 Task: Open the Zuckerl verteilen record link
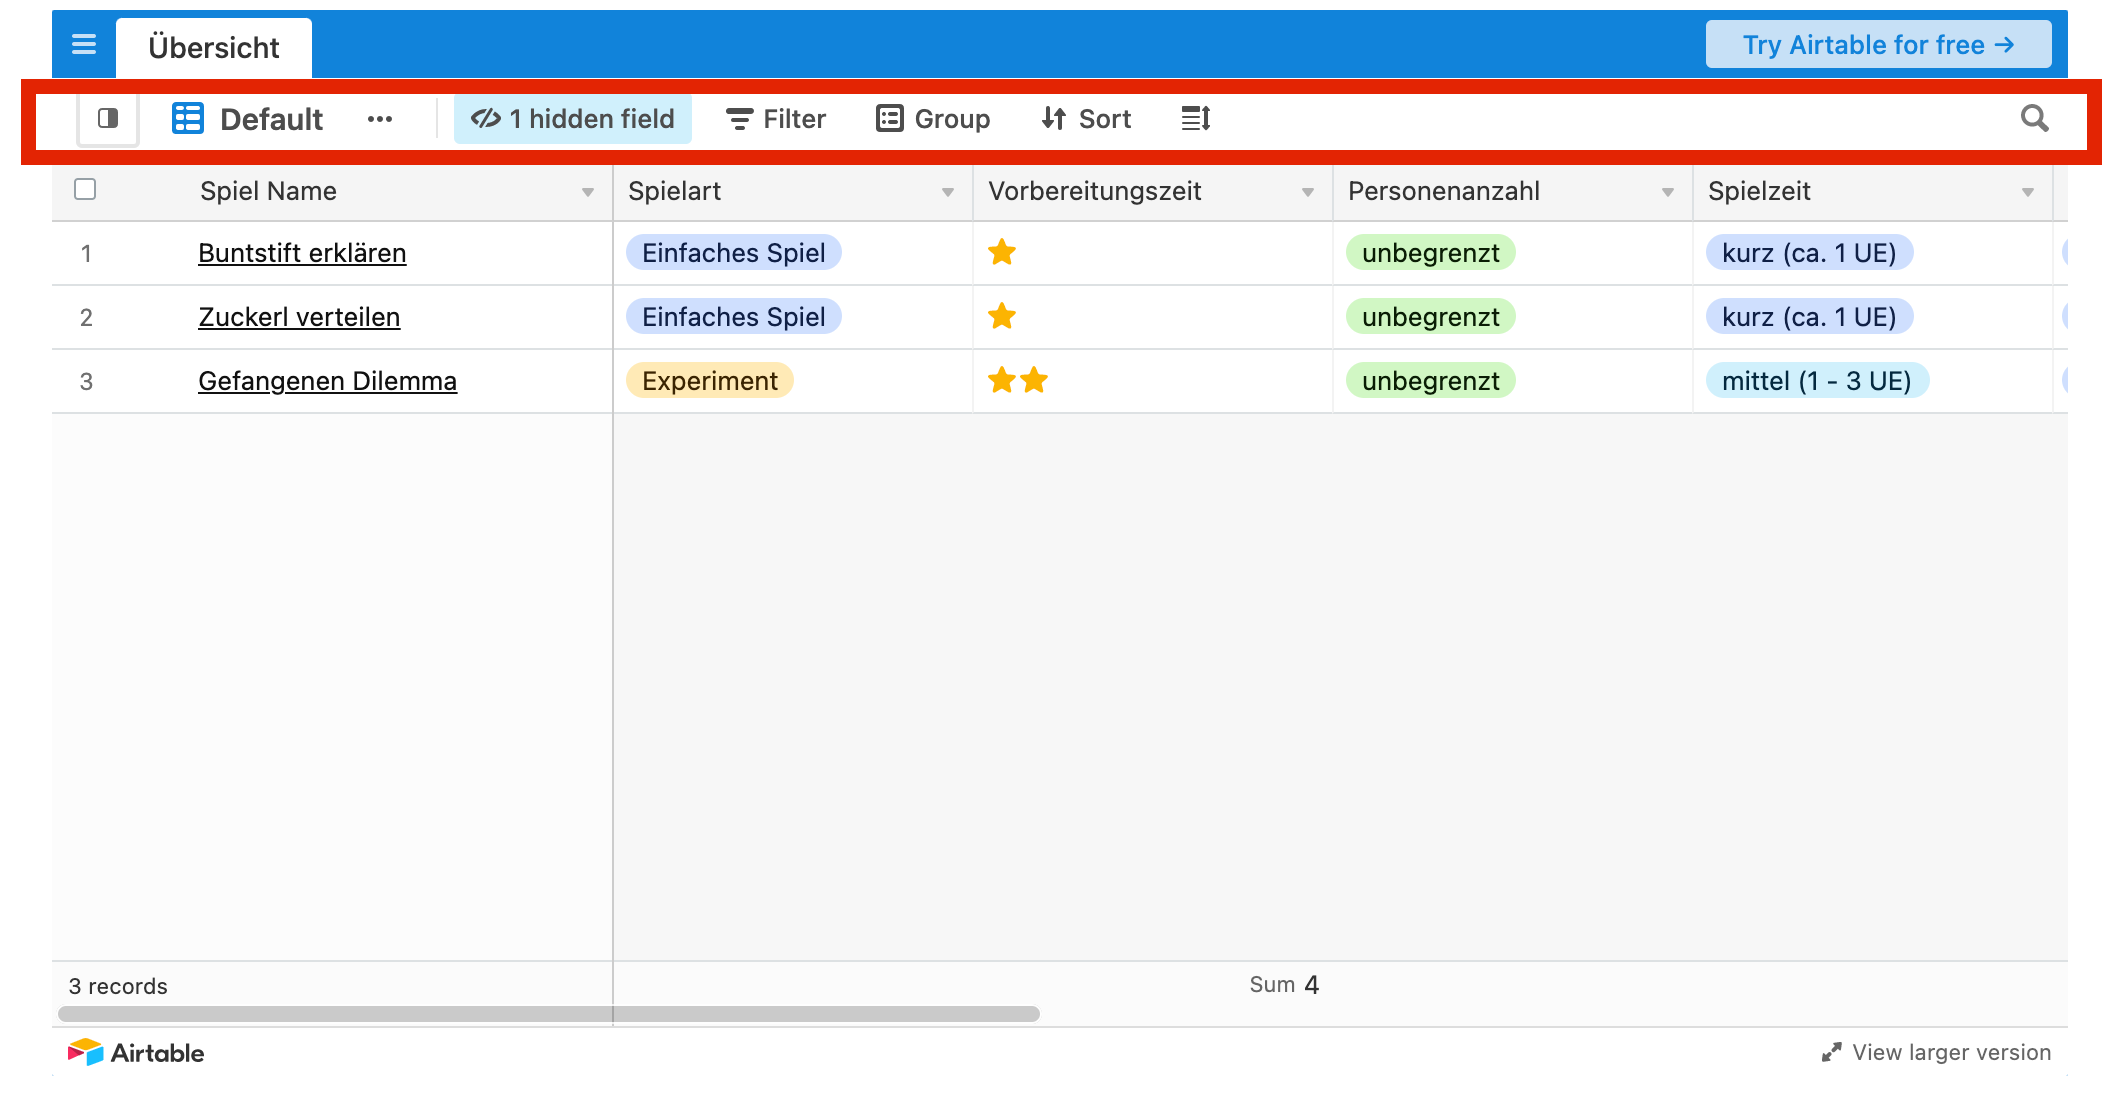tap(299, 317)
